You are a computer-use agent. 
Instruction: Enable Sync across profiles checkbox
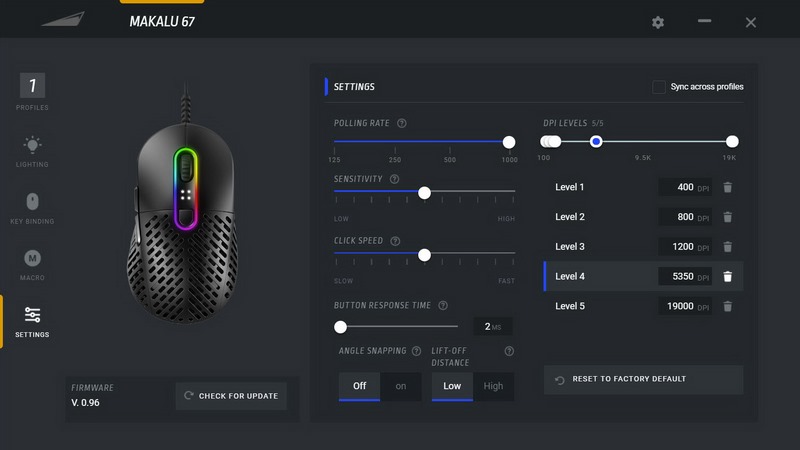(659, 87)
